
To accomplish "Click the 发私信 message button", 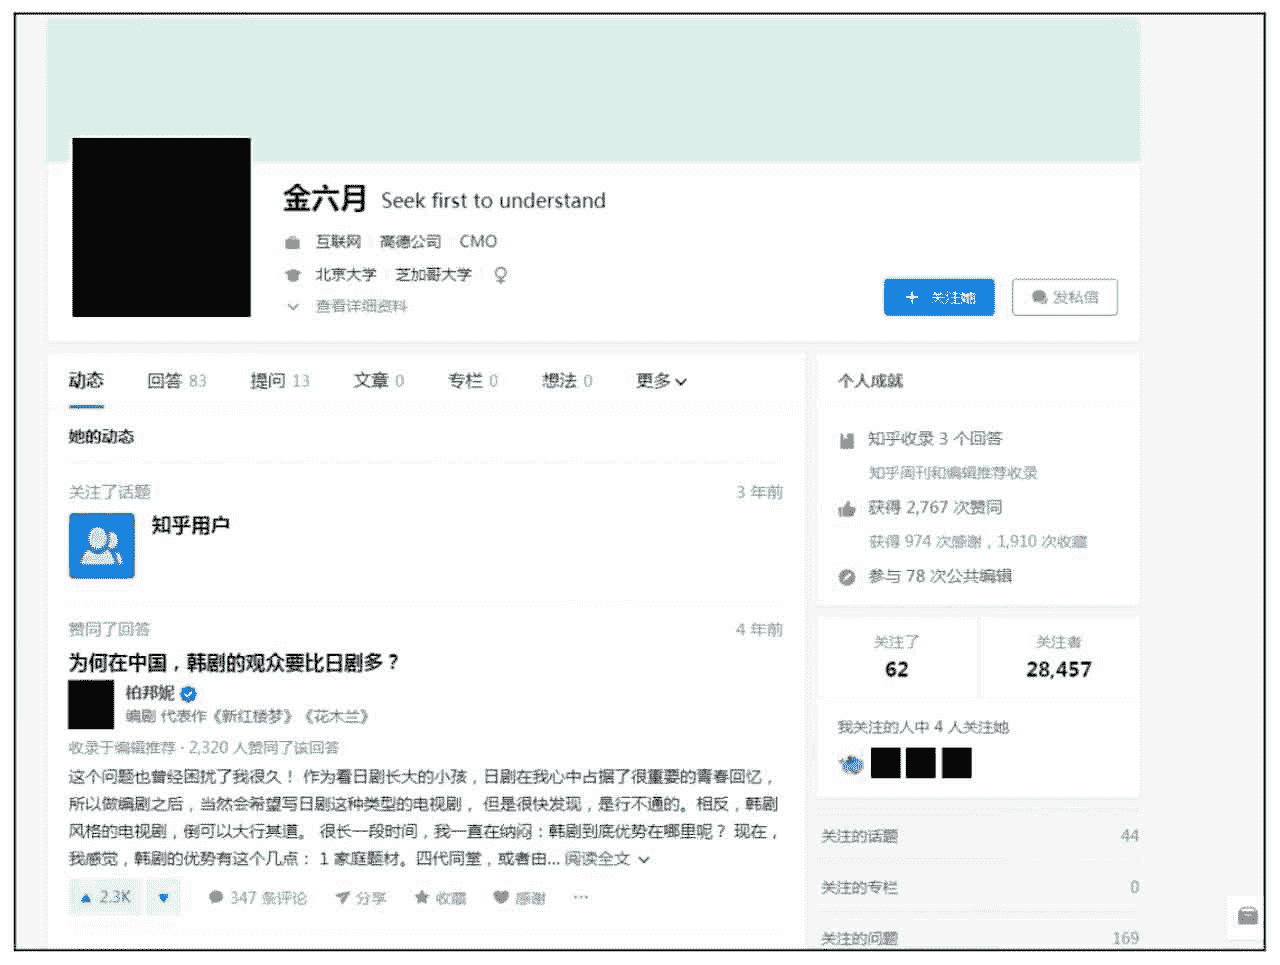I will pyautogui.click(x=1064, y=297).
